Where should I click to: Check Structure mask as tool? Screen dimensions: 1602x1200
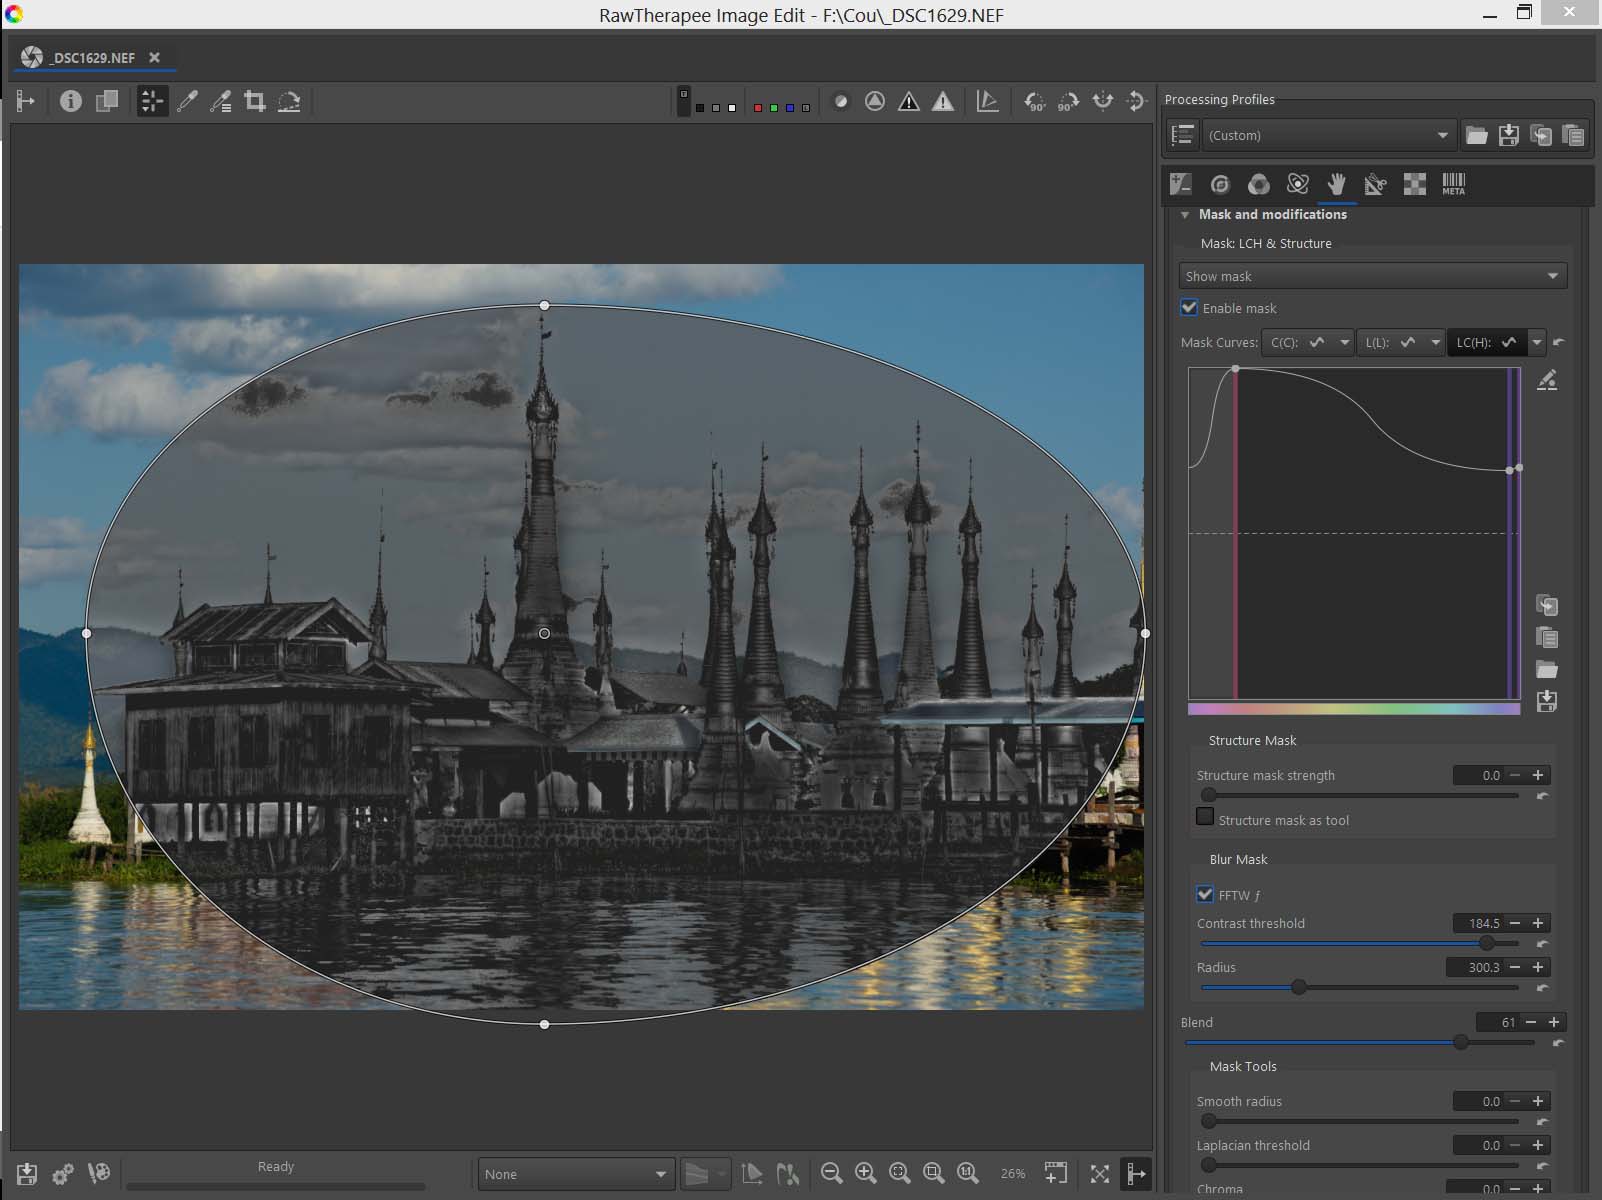1205,818
